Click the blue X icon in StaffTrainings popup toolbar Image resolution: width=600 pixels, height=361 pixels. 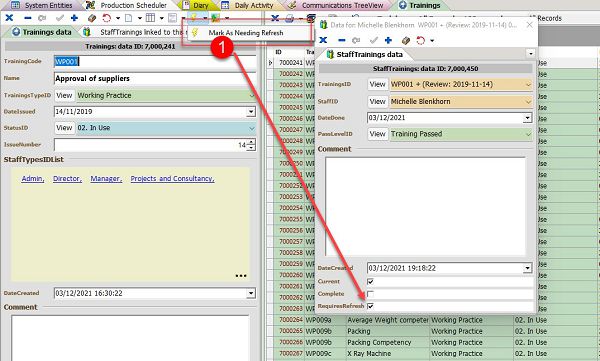pos(323,40)
